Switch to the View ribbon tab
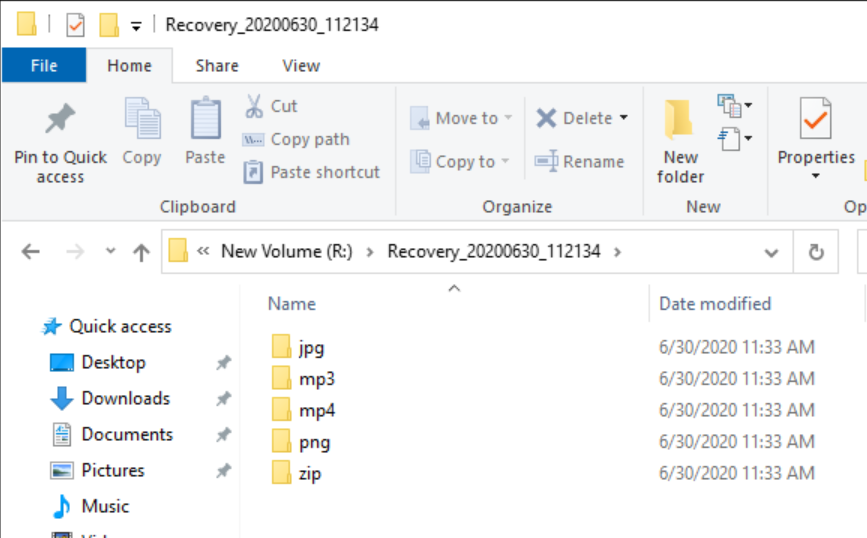The width and height of the screenshot is (867, 538). coord(301,66)
